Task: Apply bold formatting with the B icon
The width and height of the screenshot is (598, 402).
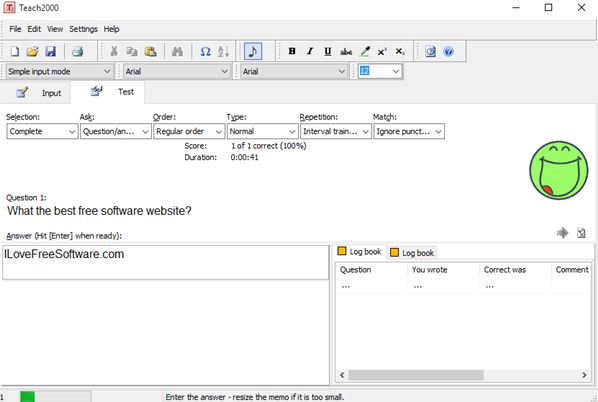Action: (292, 51)
